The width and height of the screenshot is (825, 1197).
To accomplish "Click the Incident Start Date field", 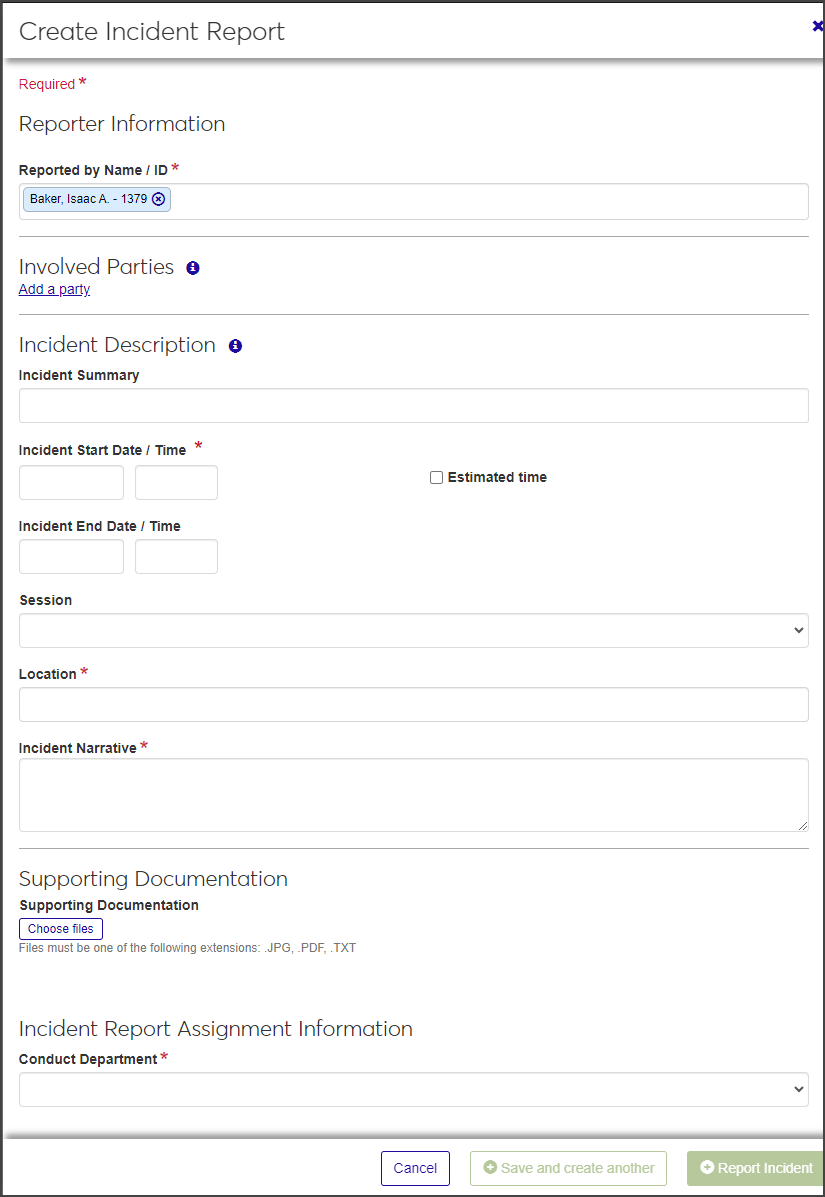I will tap(71, 482).
